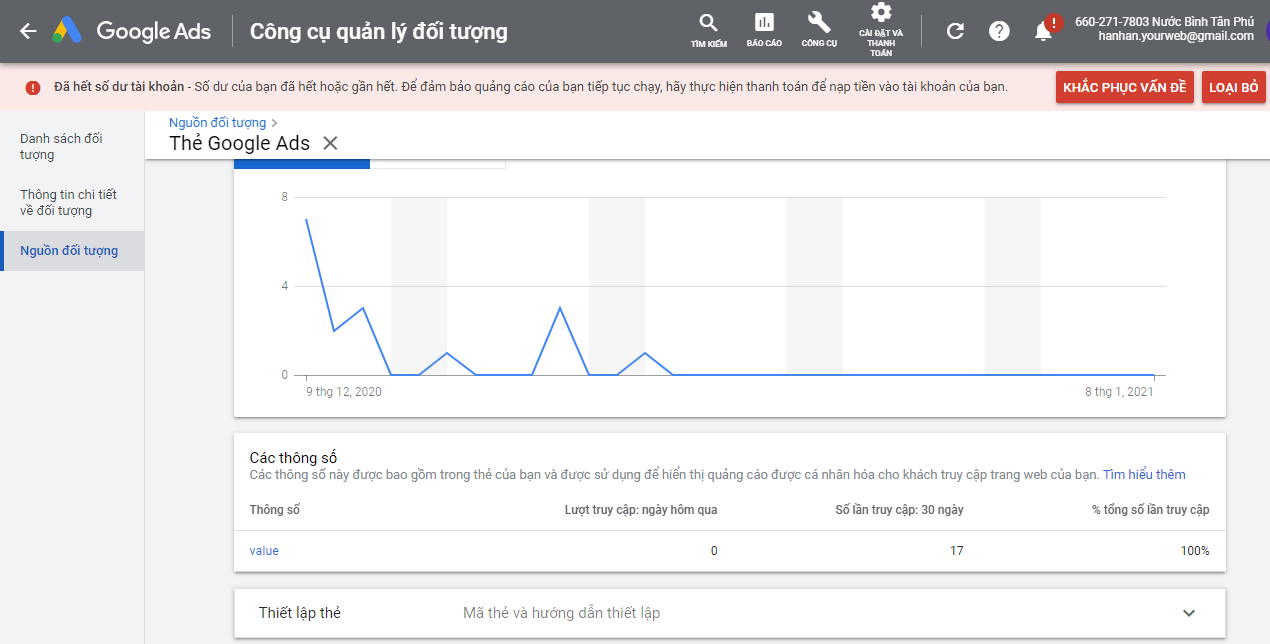Viewport: 1270px width, 644px height.
Task: Open the help question mark icon
Action: point(999,31)
